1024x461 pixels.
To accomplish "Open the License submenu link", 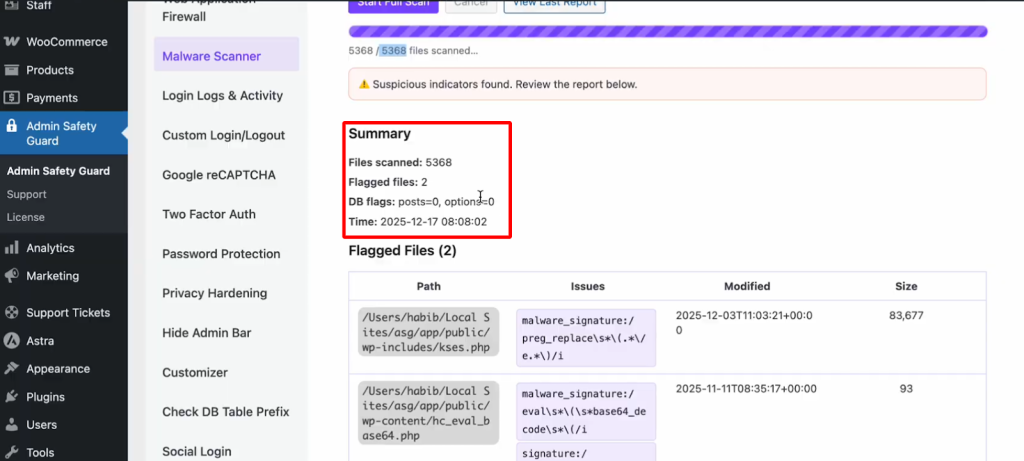I will click(x=26, y=217).
